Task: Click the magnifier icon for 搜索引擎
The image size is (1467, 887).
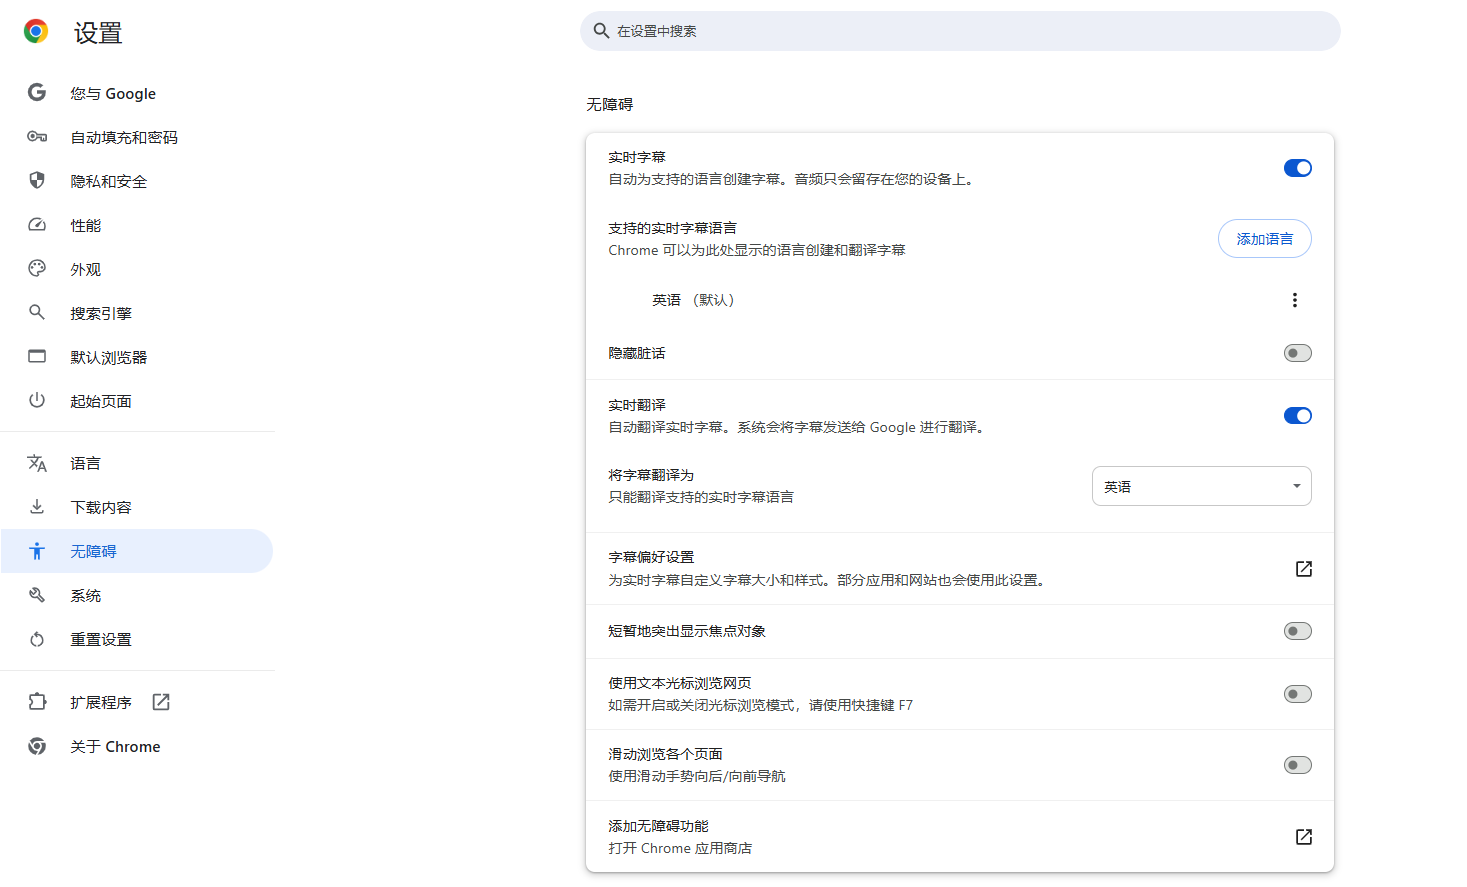Action: tap(37, 313)
